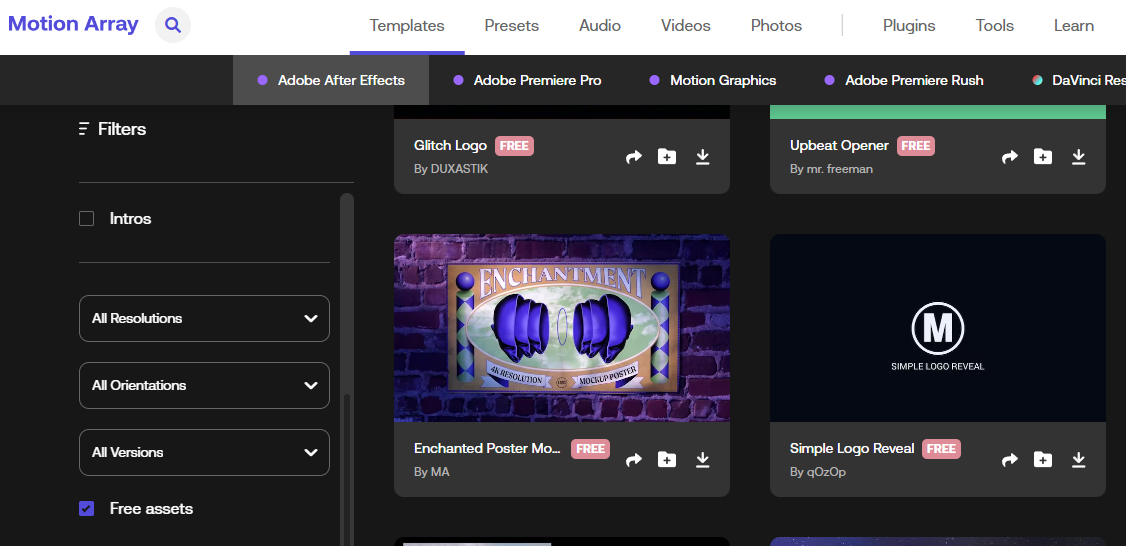Image resolution: width=1126 pixels, height=546 pixels.
Task: Click FREE badge on Enchanted Poster Mockup
Action: (x=590, y=449)
